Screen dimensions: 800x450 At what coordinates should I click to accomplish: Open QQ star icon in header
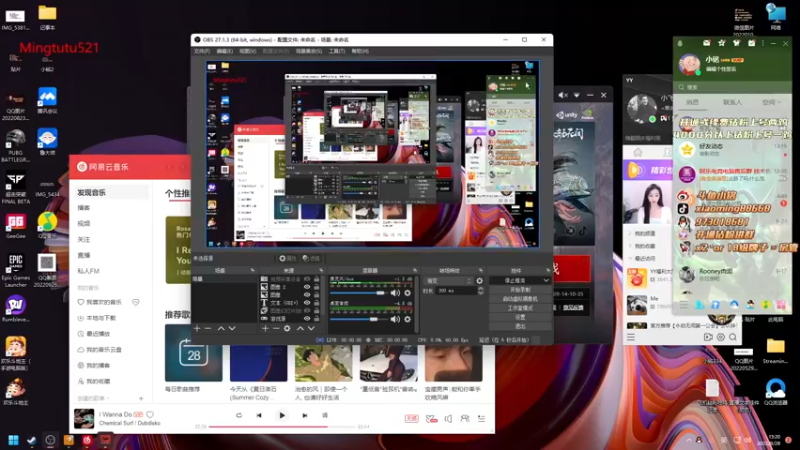tap(721, 43)
